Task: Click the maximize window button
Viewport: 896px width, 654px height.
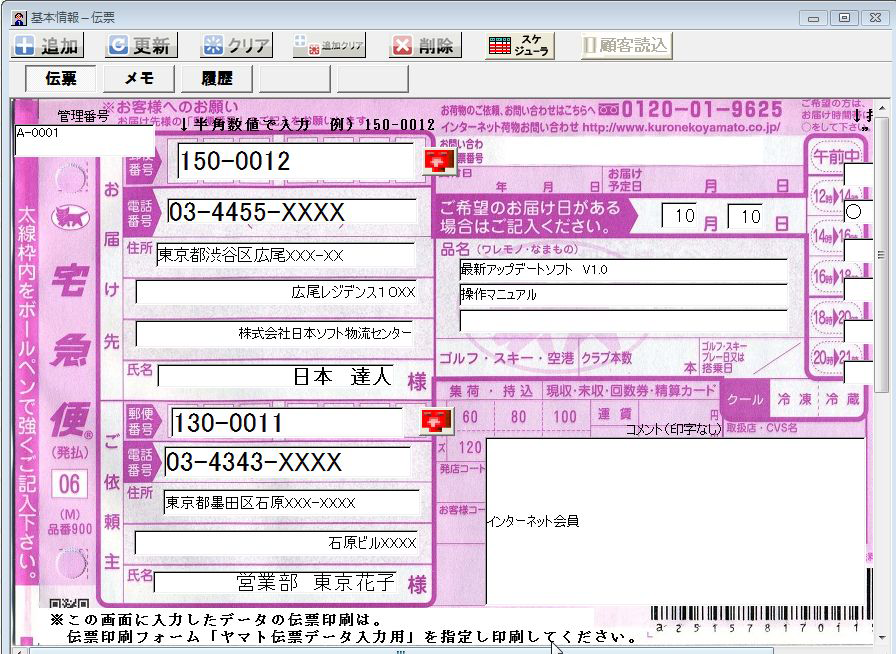Action: [844, 18]
